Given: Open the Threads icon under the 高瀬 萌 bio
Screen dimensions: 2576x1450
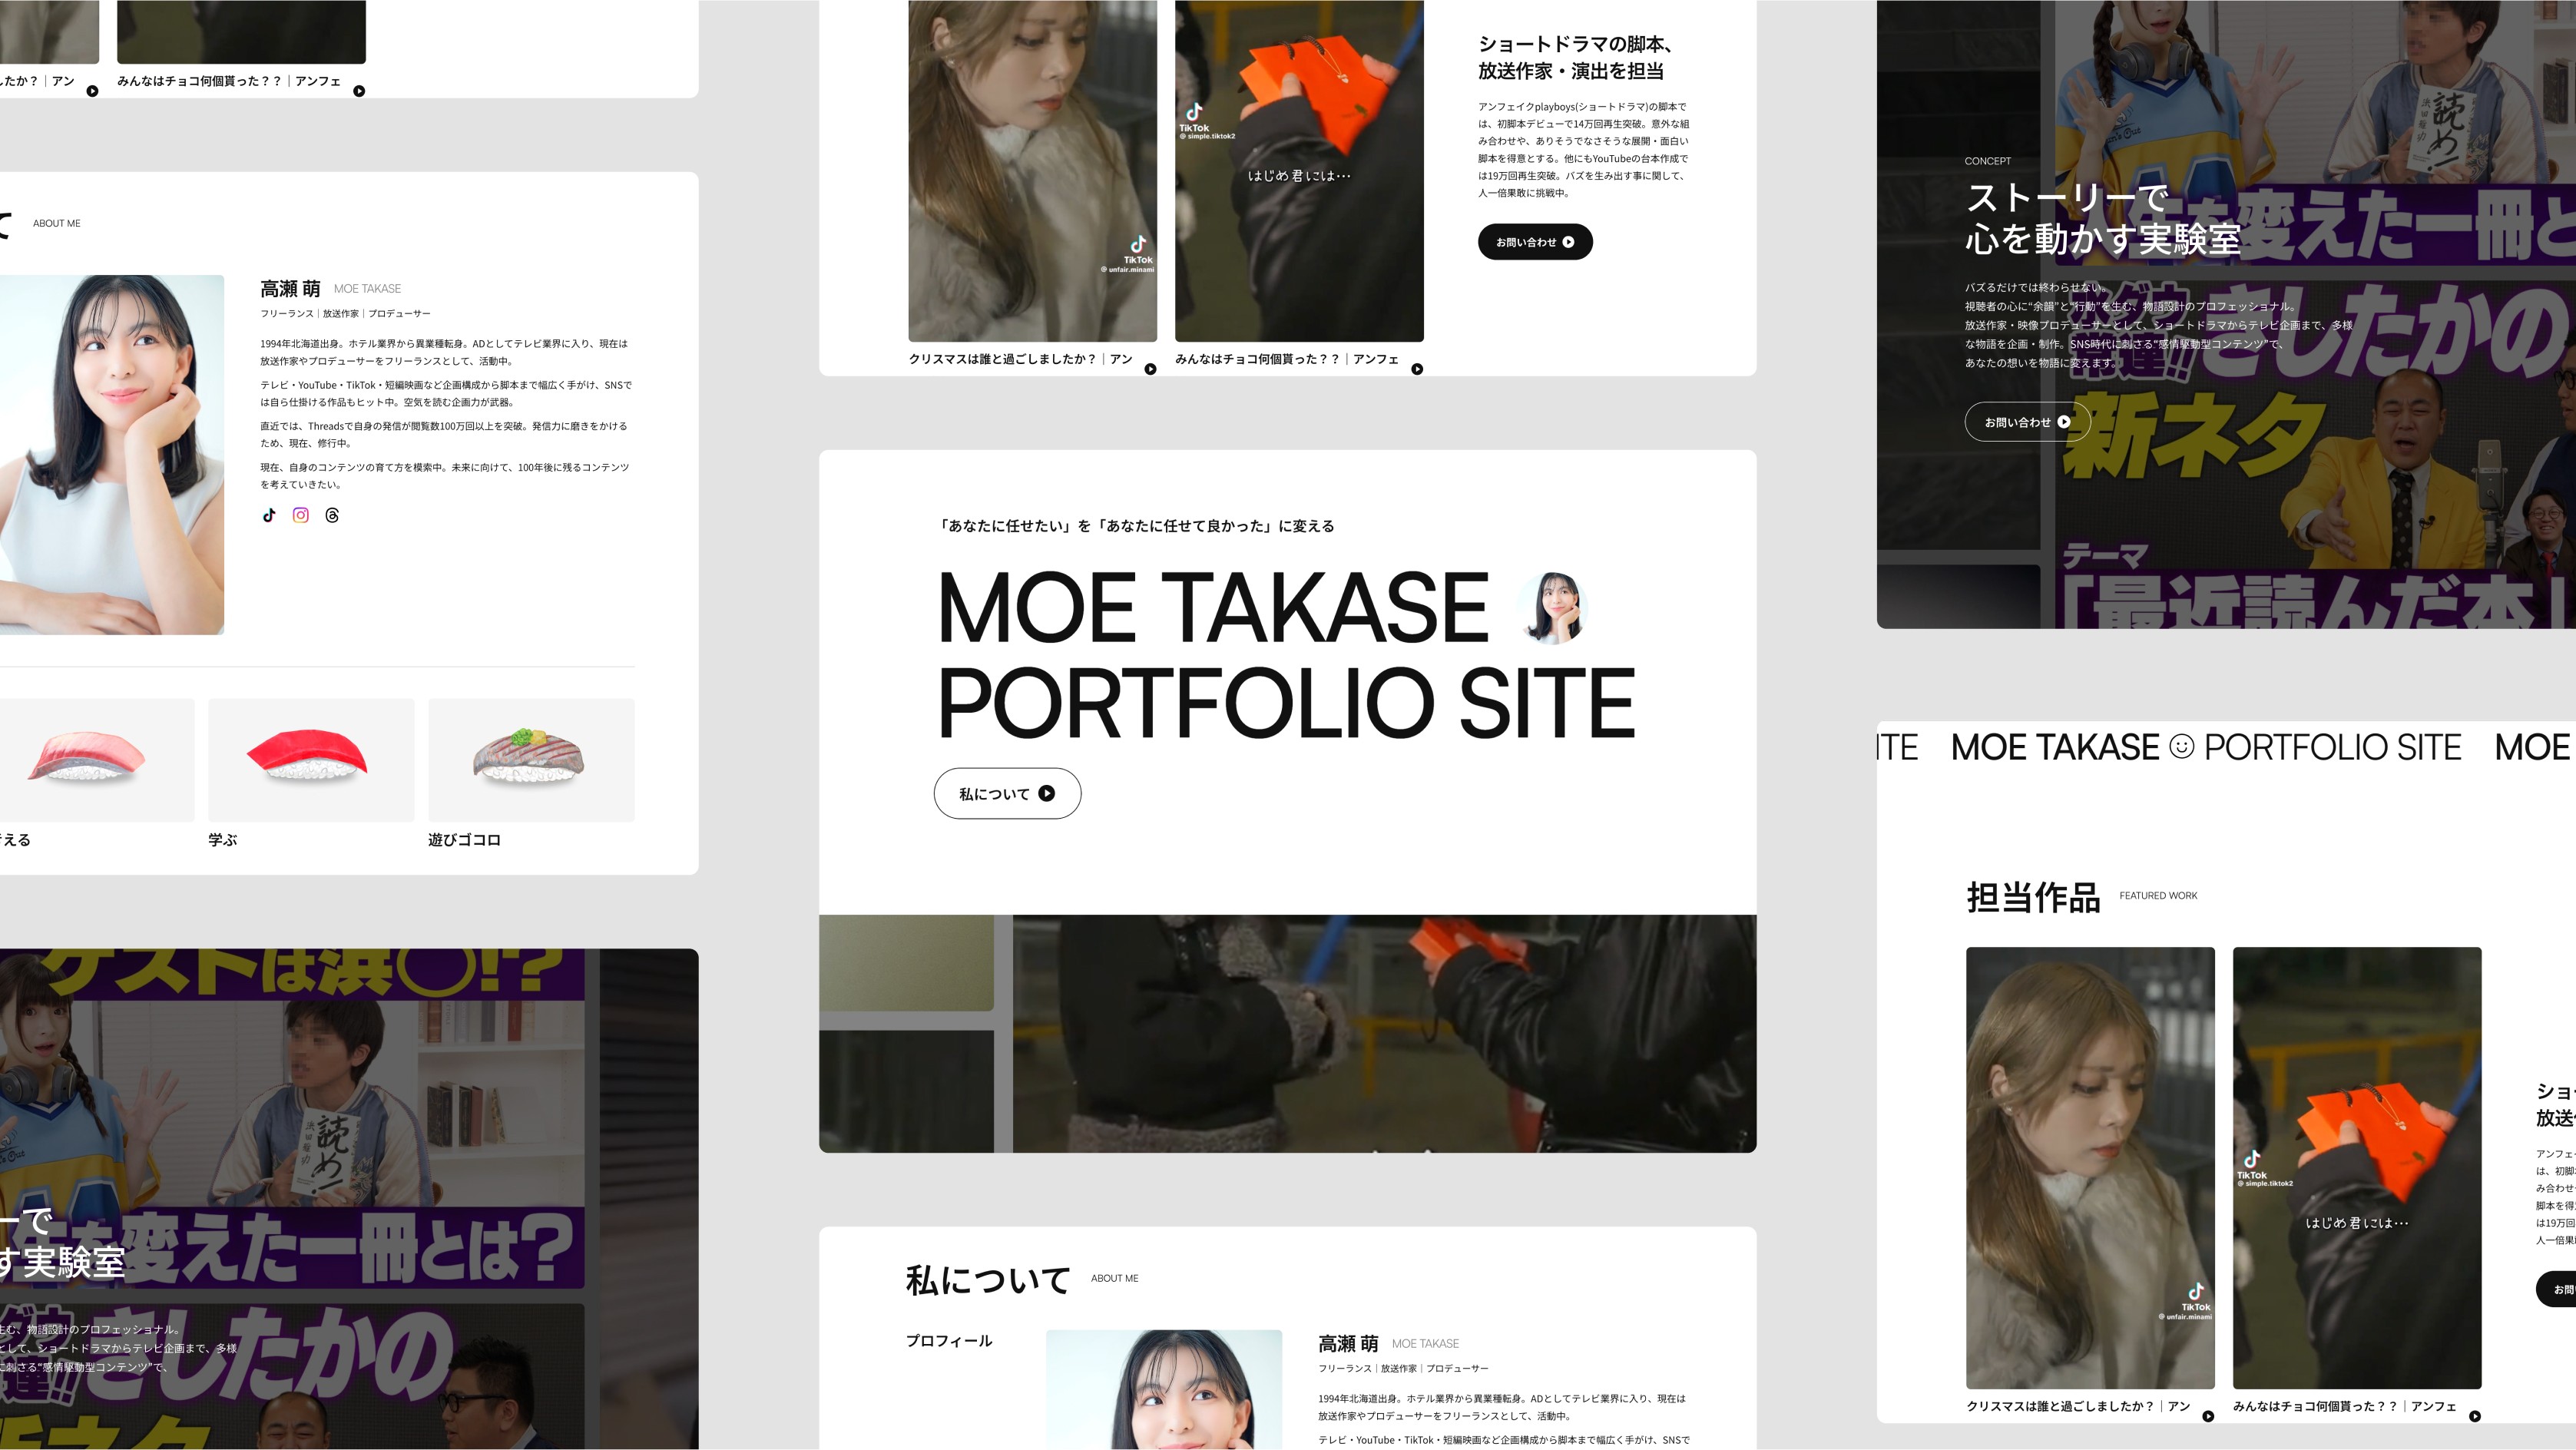Looking at the screenshot, I should tap(332, 515).
